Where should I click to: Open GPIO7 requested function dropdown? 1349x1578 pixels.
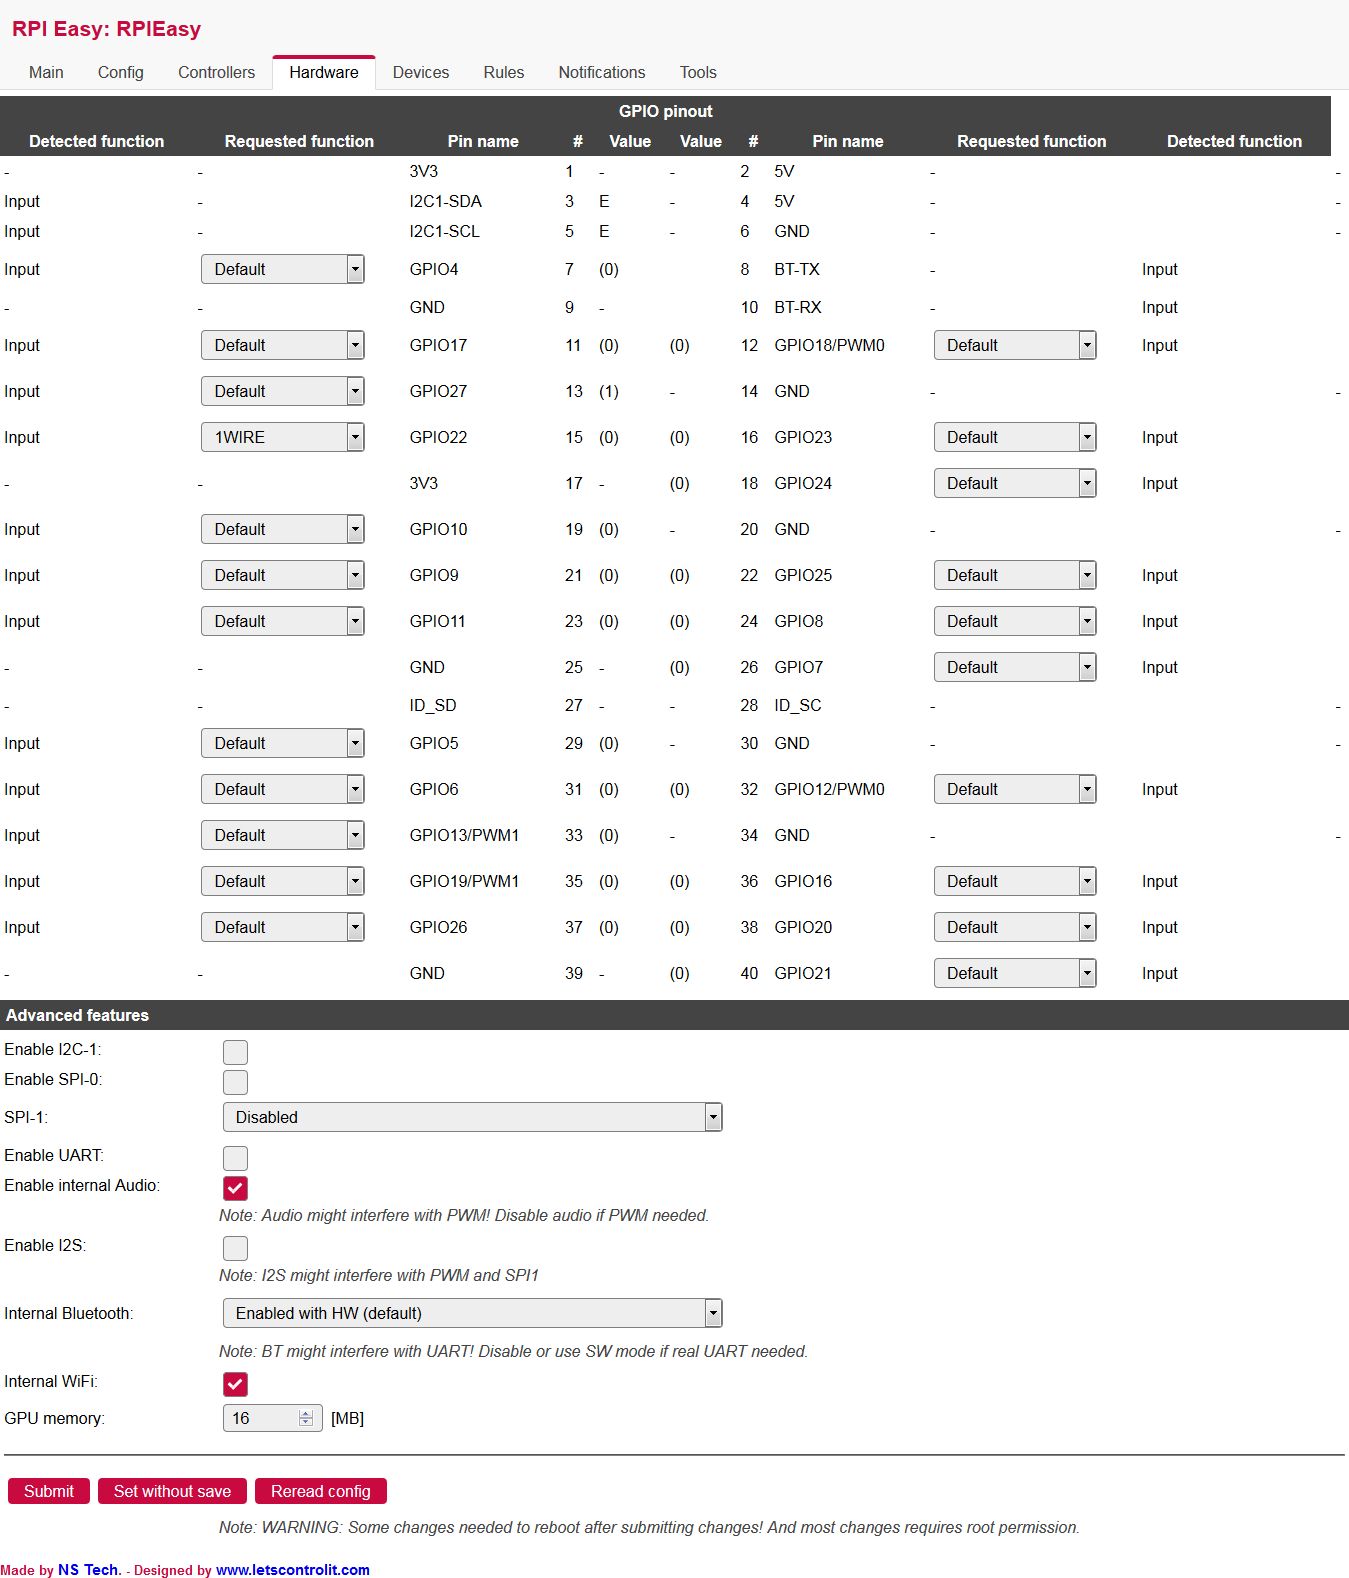pyautogui.click(x=1015, y=667)
